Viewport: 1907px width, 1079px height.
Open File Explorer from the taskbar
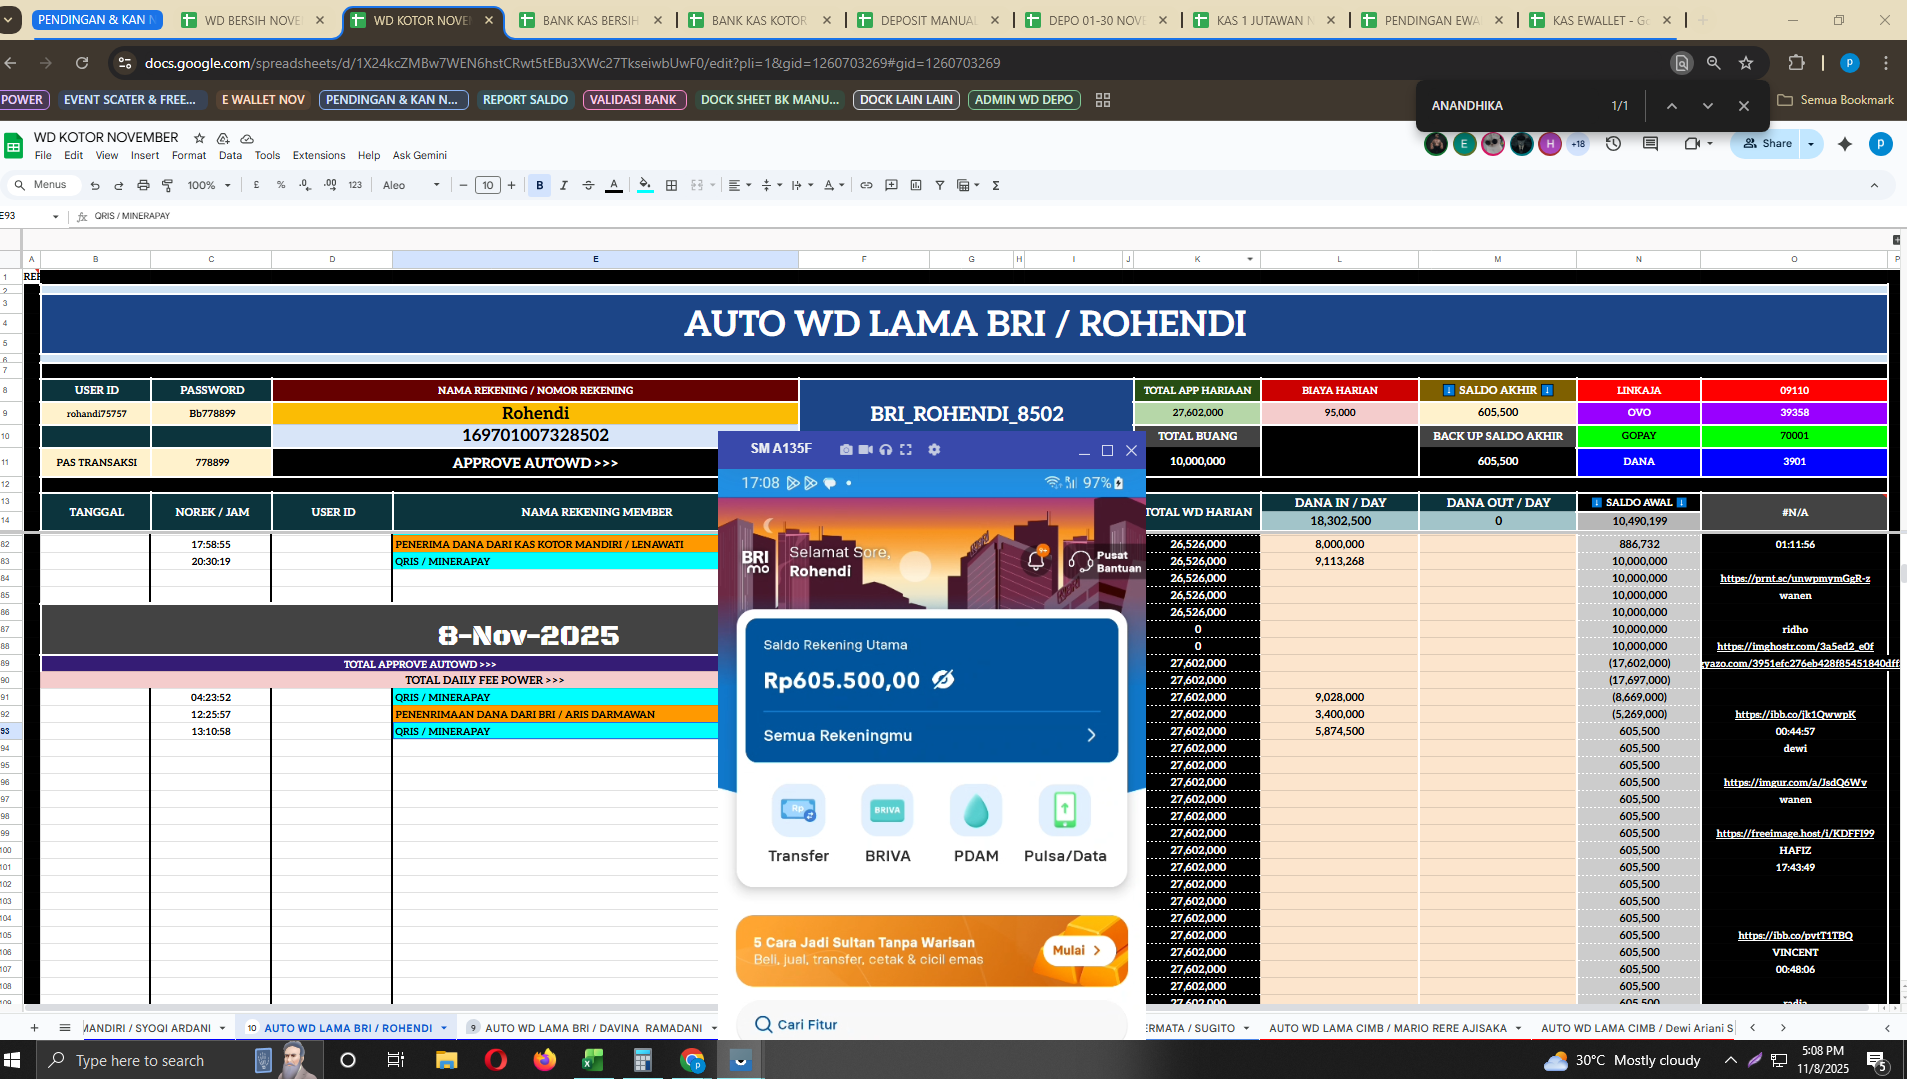click(x=446, y=1060)
